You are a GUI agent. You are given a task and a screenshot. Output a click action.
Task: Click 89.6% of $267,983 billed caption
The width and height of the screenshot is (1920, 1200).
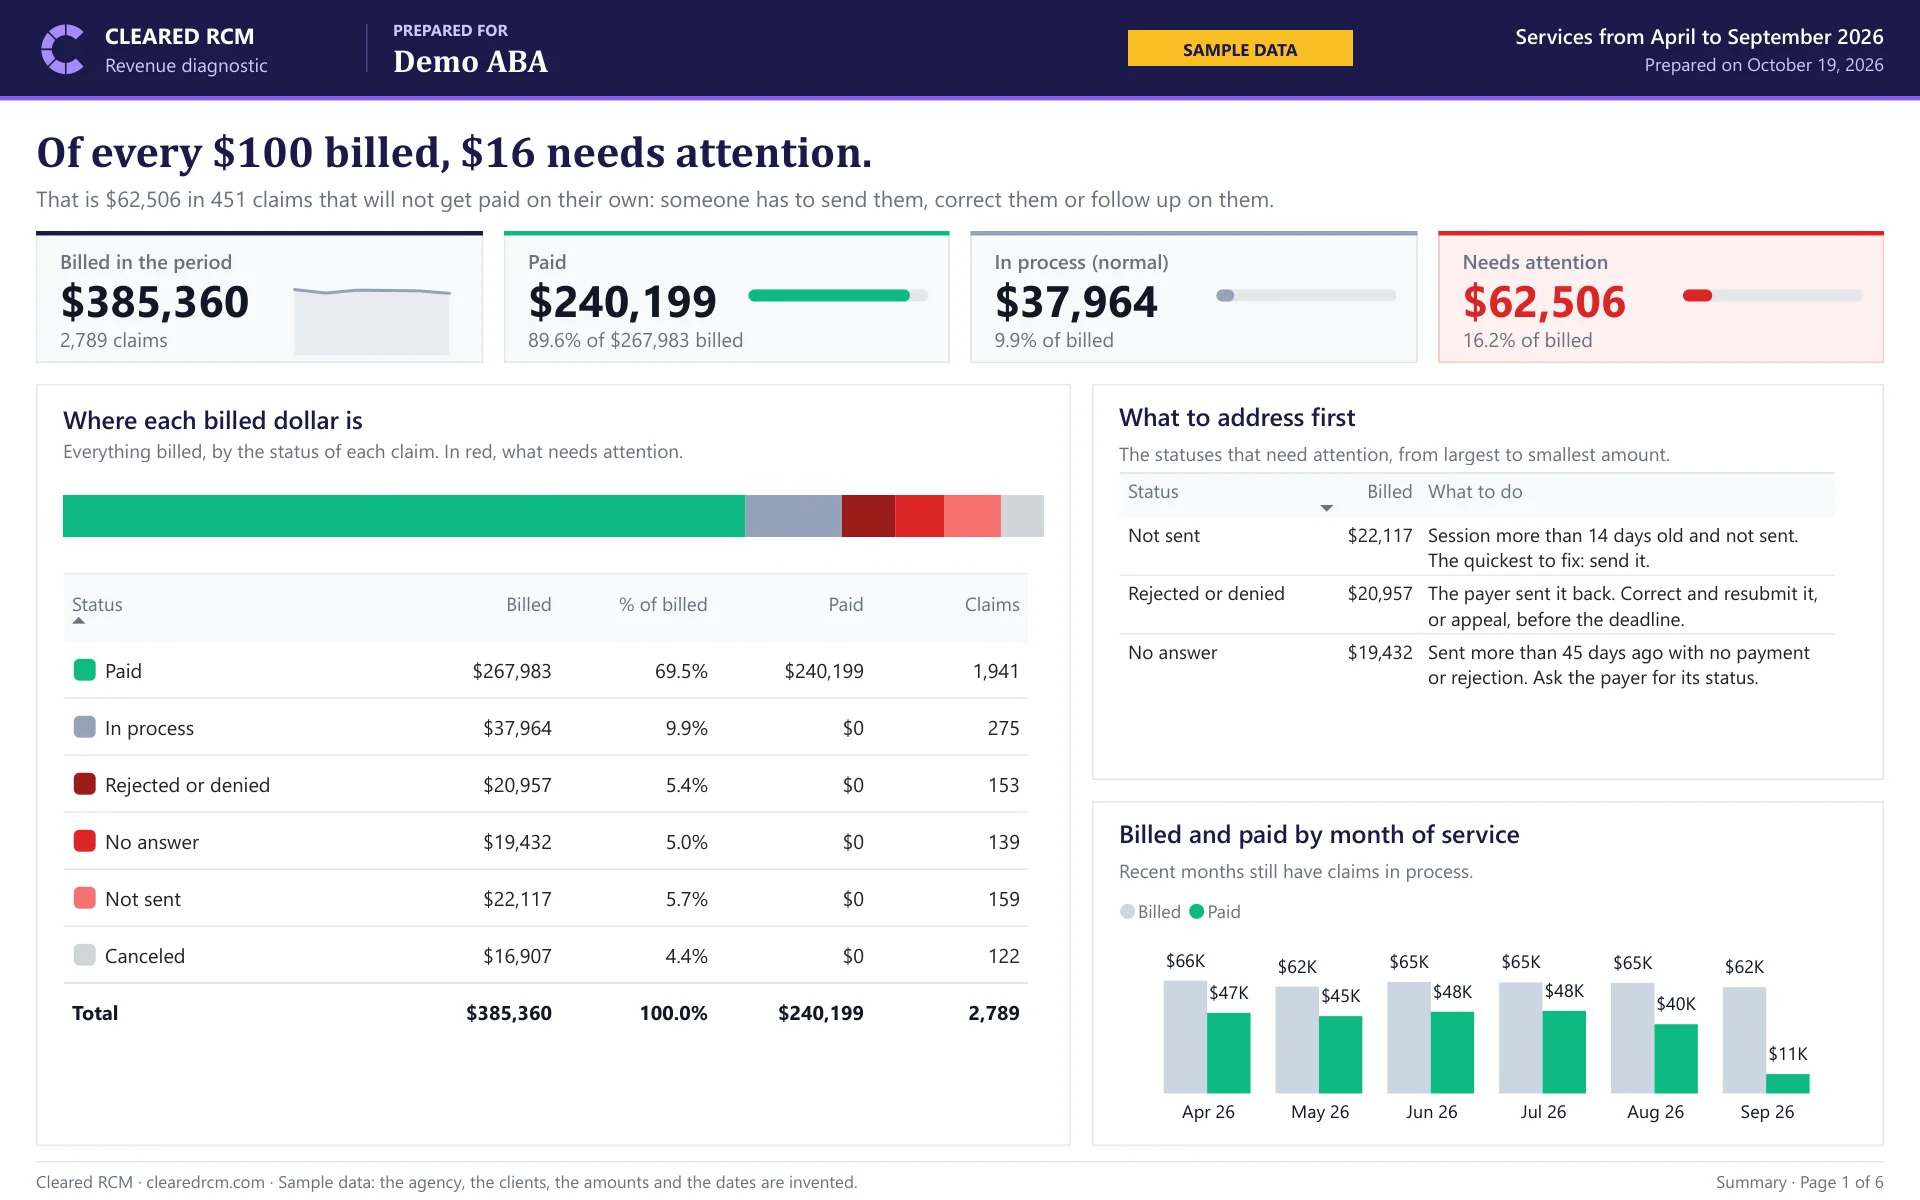[x=636, y=340]
